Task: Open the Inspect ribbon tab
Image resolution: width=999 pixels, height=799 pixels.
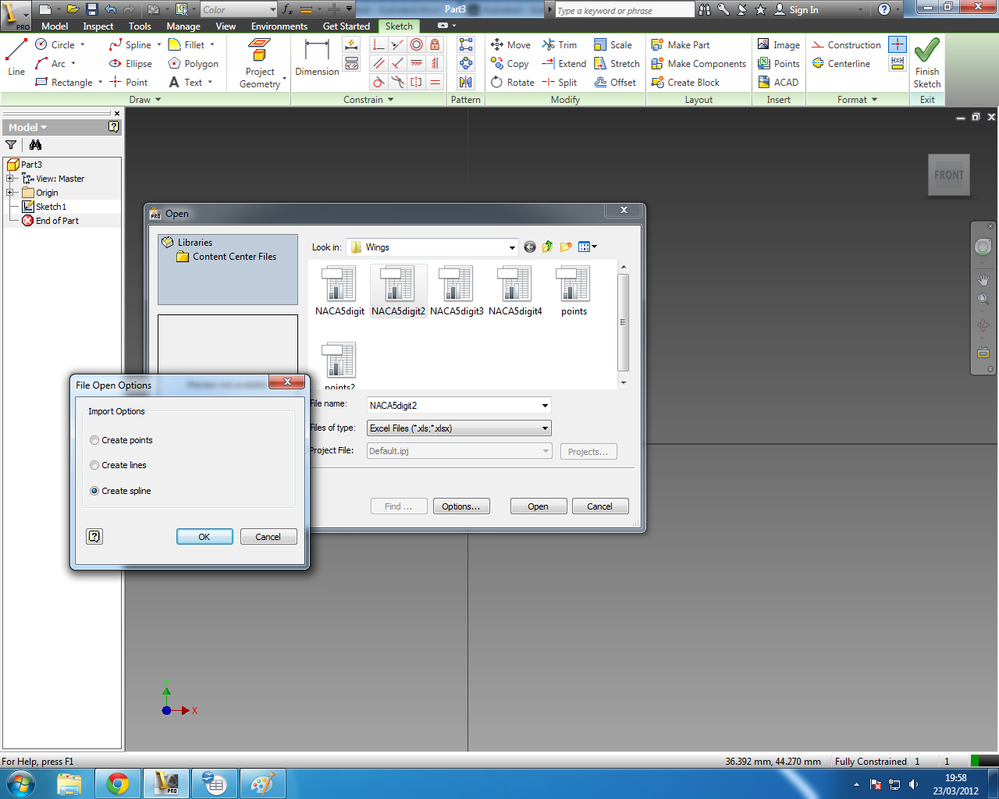Action: point(97,26)
